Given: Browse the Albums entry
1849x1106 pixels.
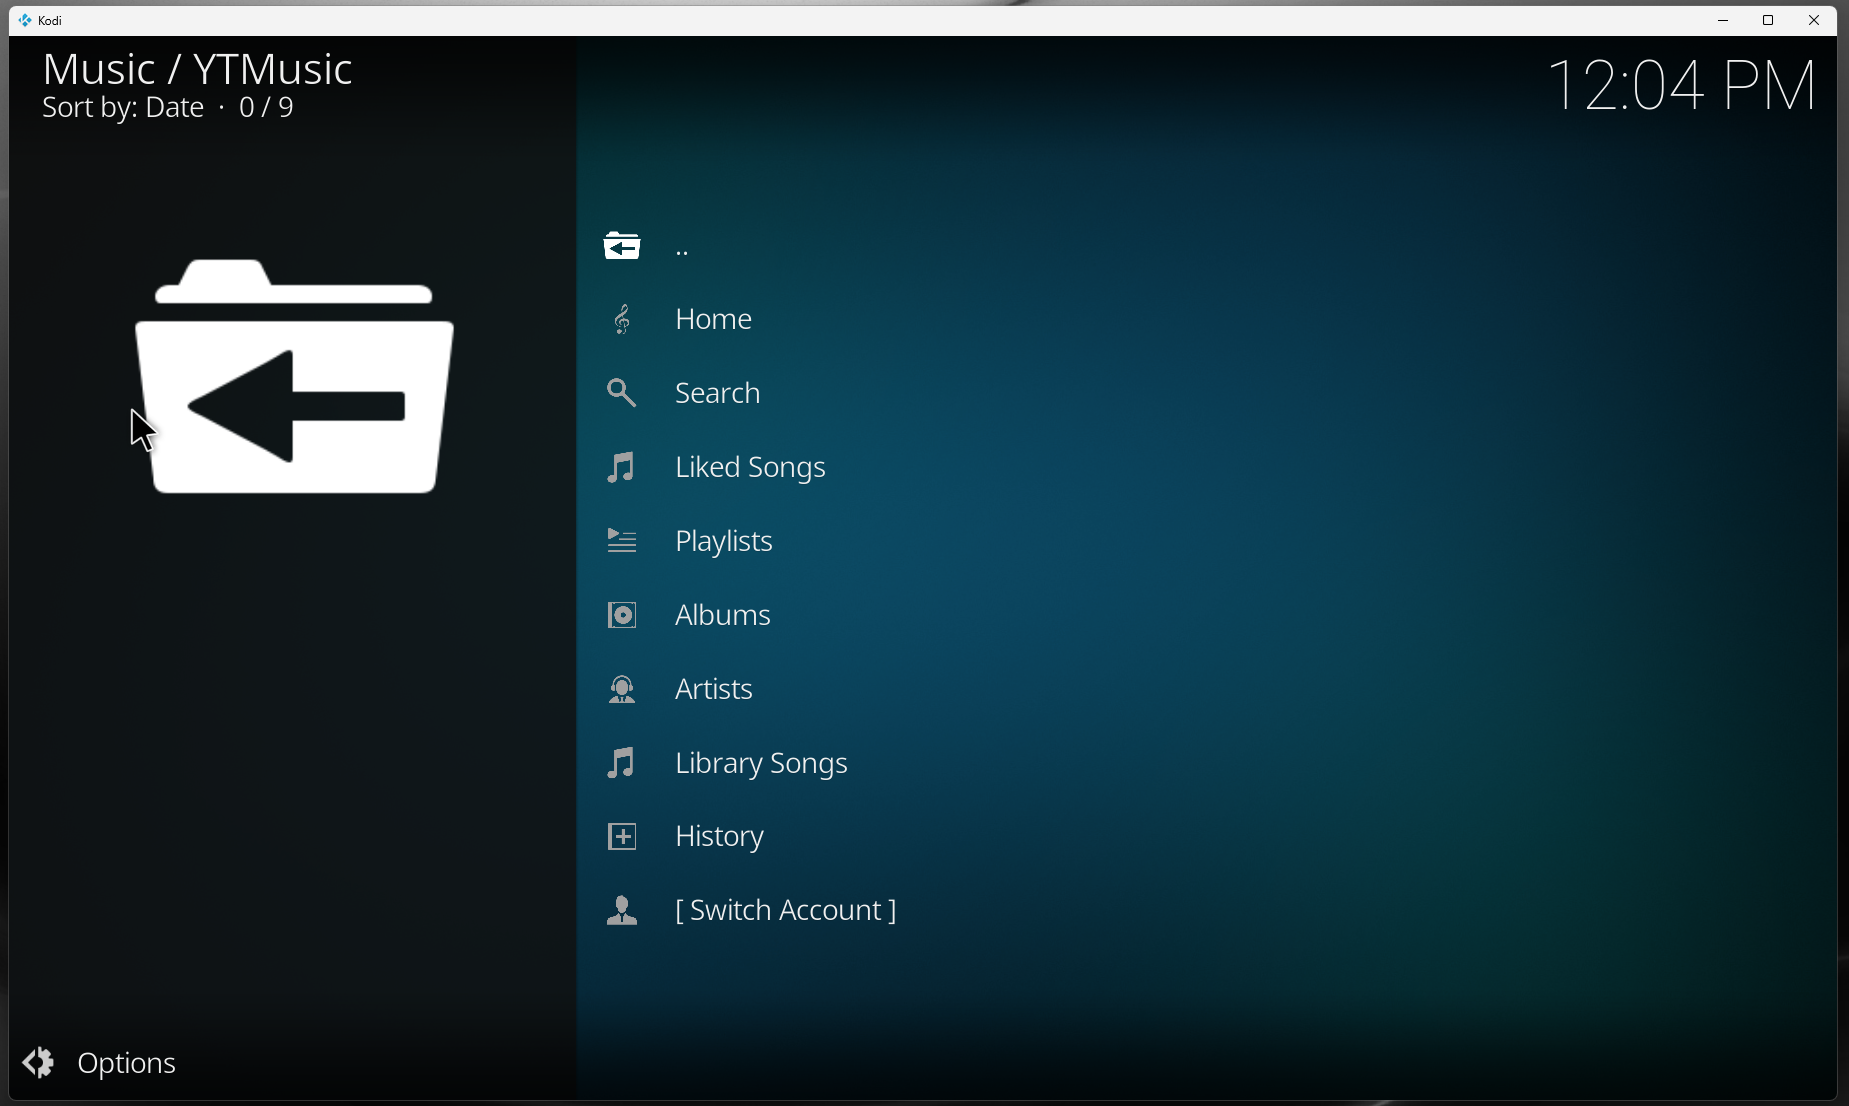Looking at the screenshot, I should tap(723, 615).
